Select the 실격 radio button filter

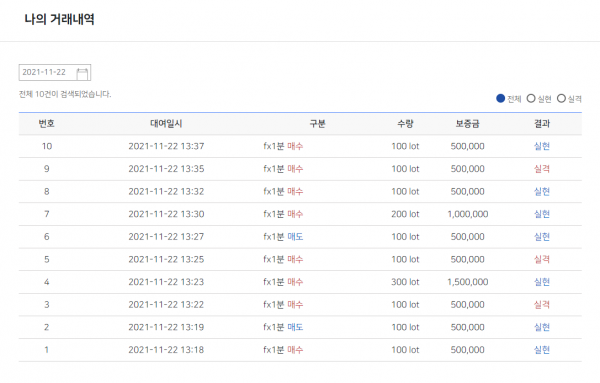point(561,99)
